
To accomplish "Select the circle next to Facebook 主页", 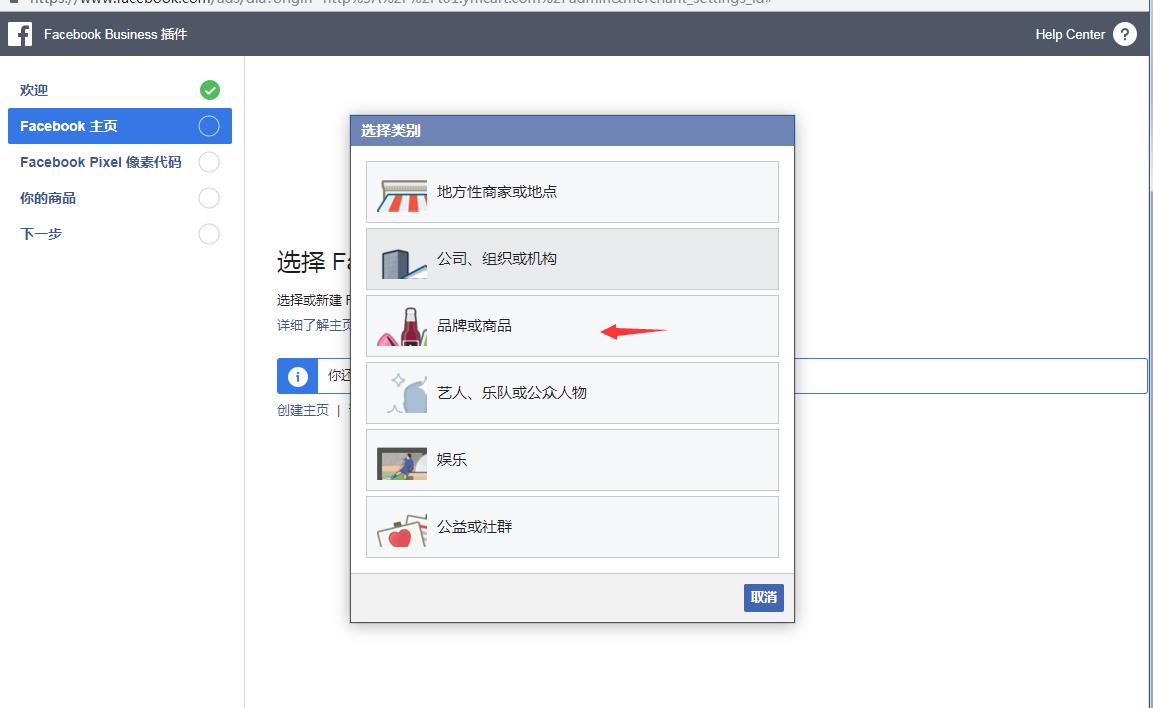I will click(209, 126).
